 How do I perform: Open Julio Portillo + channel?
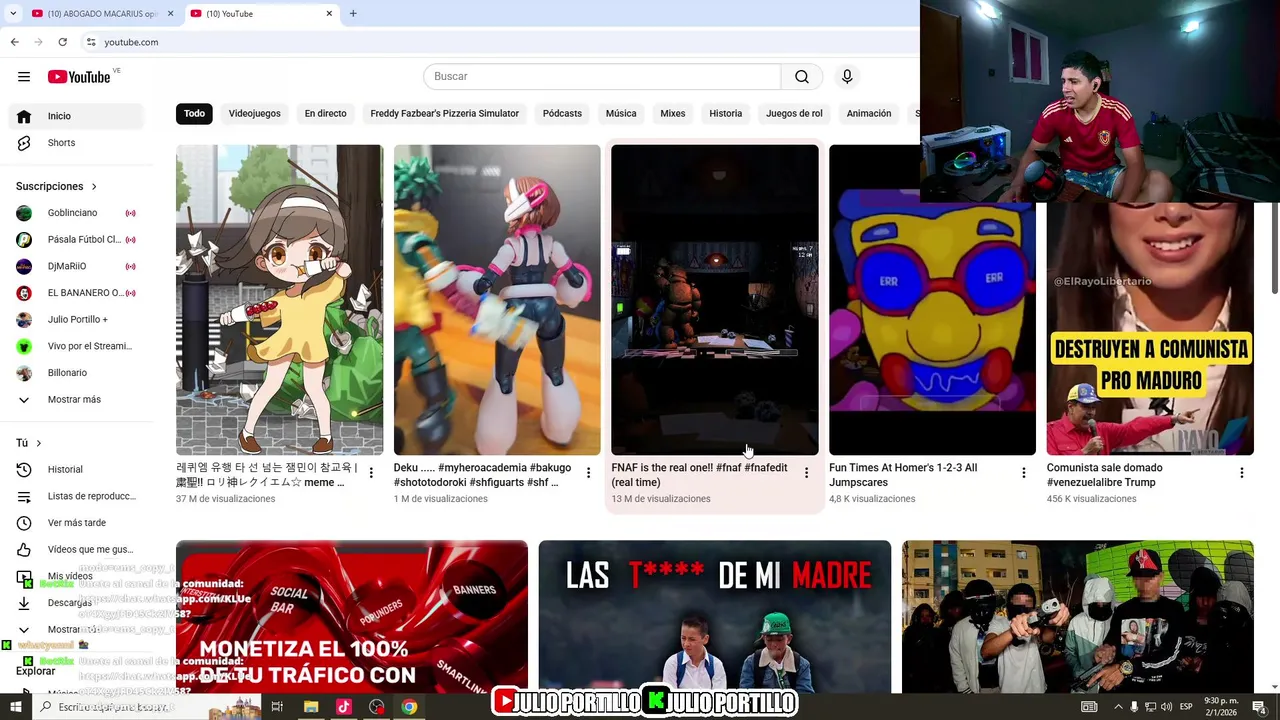[76, 319]
